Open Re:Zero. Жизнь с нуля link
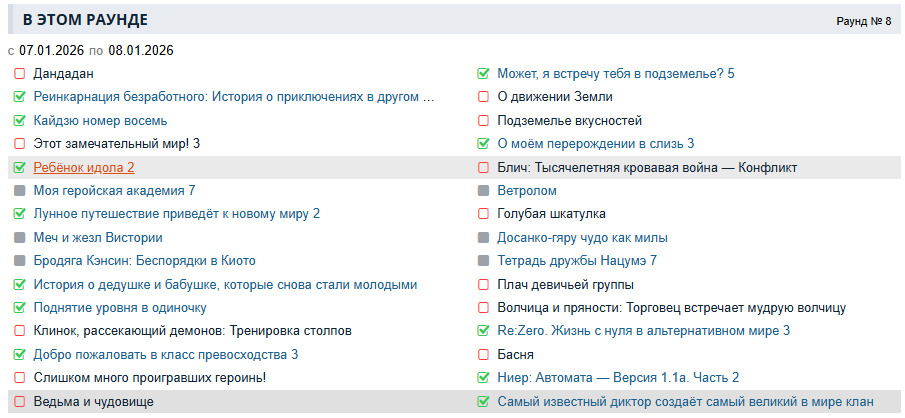The width and height of the screenshot is (905, 418). (644, 331)
